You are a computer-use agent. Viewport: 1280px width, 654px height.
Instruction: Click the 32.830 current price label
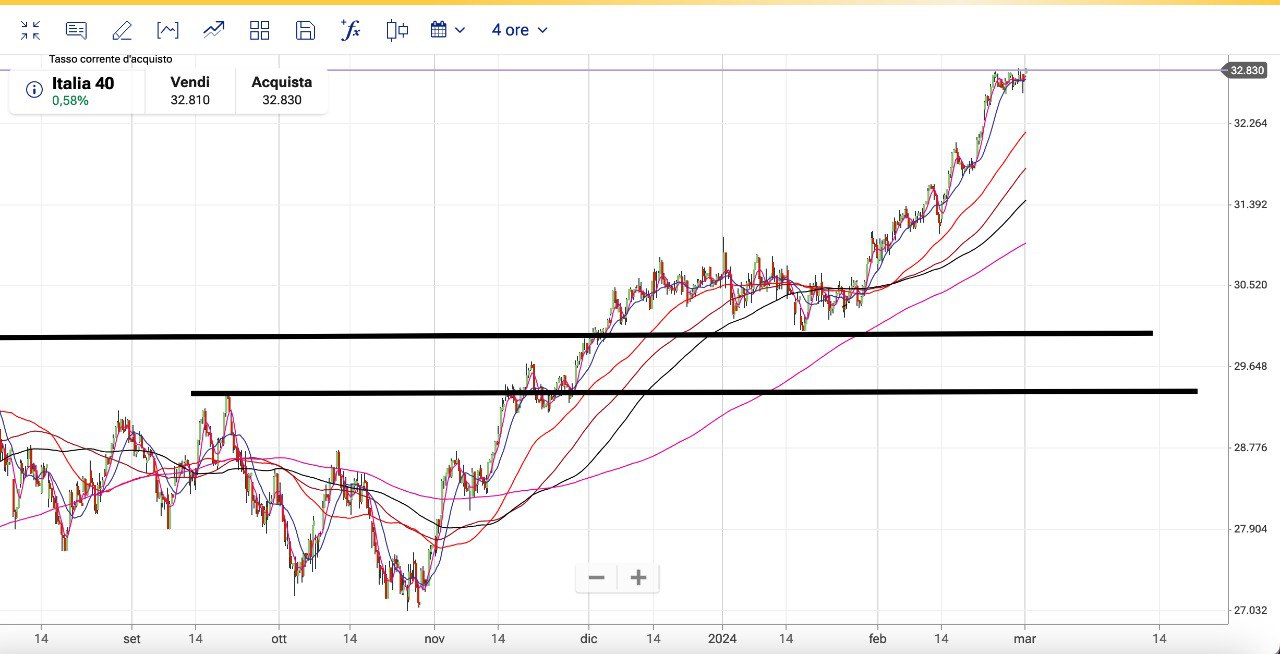pos(1246,70)
